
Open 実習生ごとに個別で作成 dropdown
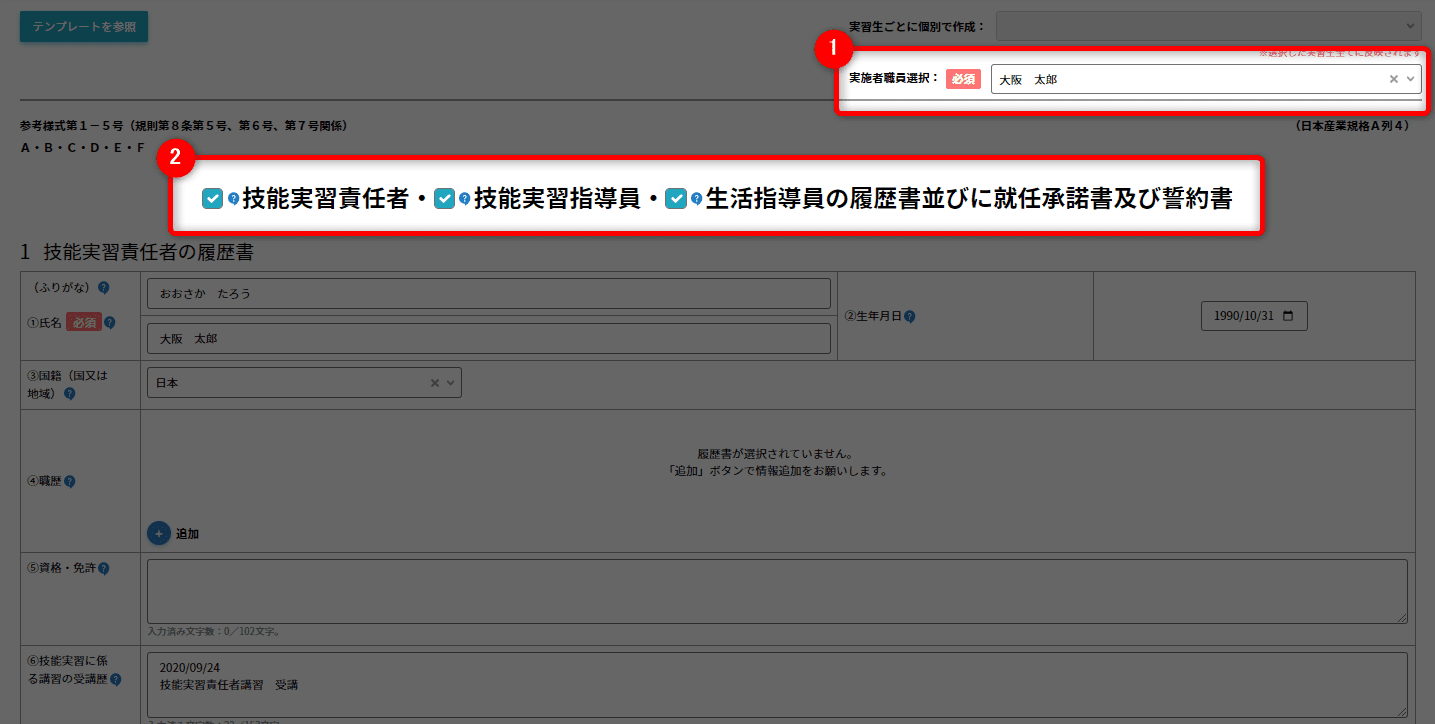click(1208, 26)
